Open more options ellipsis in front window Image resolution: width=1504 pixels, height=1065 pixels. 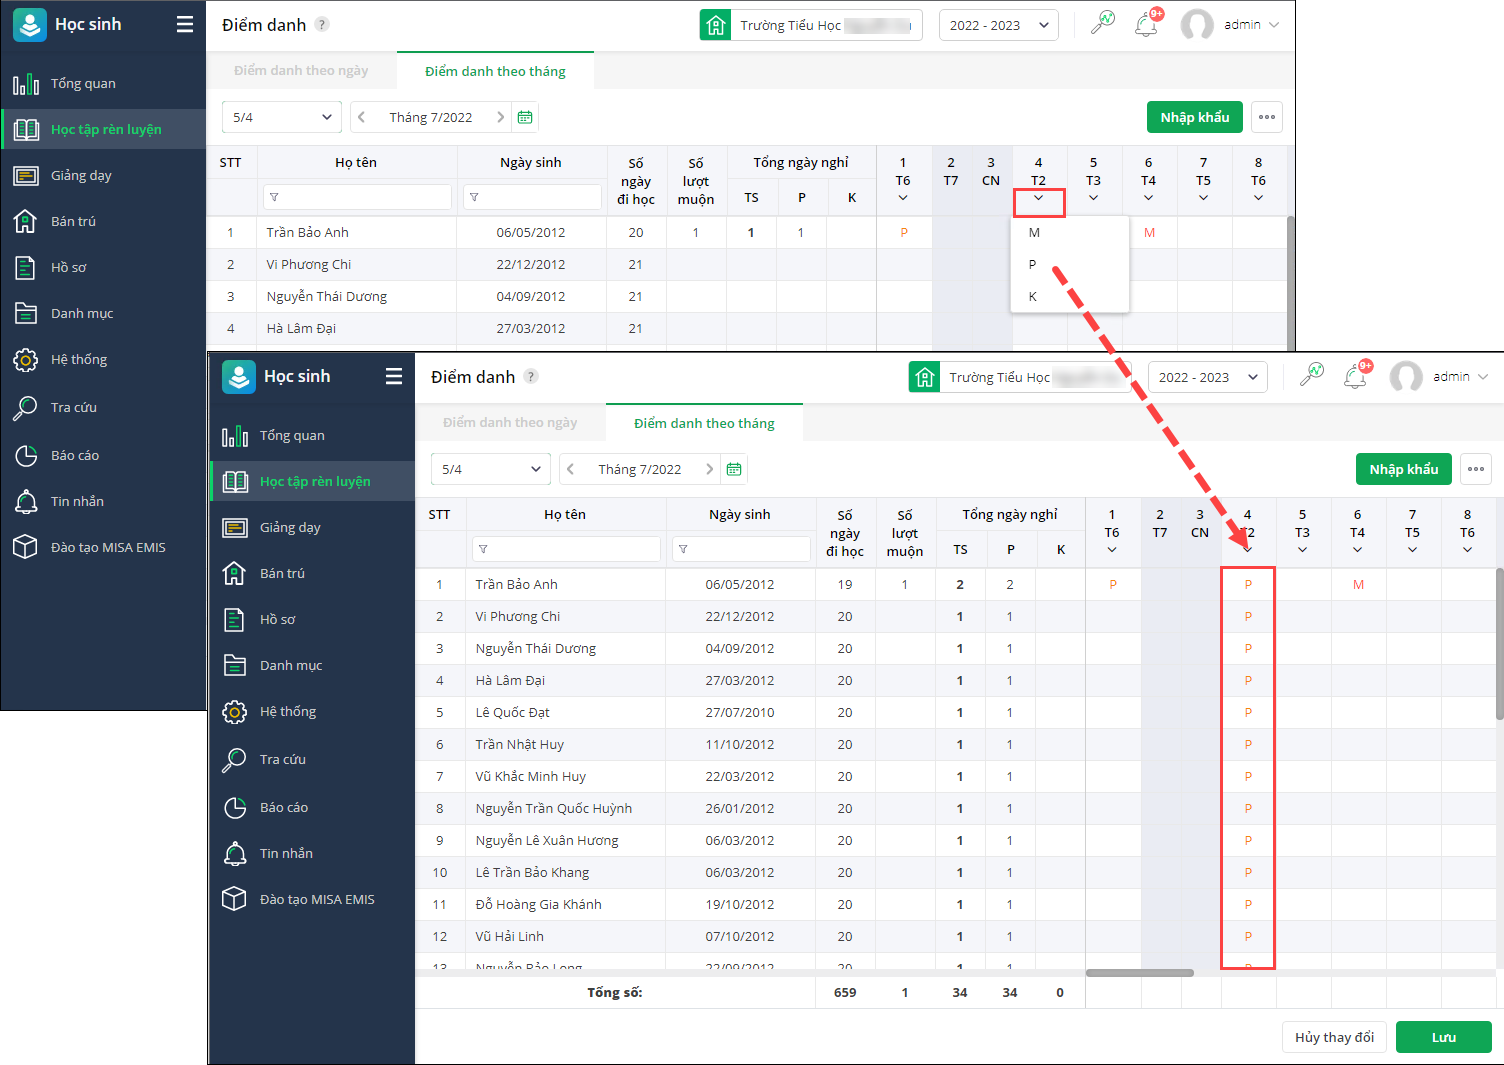point(1476,469)
